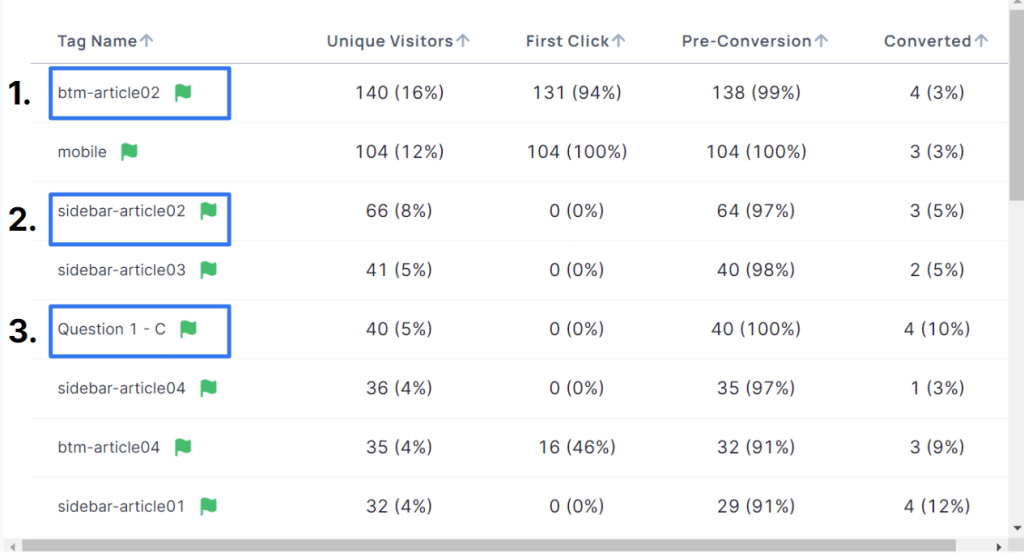Open the btm-article02 tag name

click(x=108, y=93)
